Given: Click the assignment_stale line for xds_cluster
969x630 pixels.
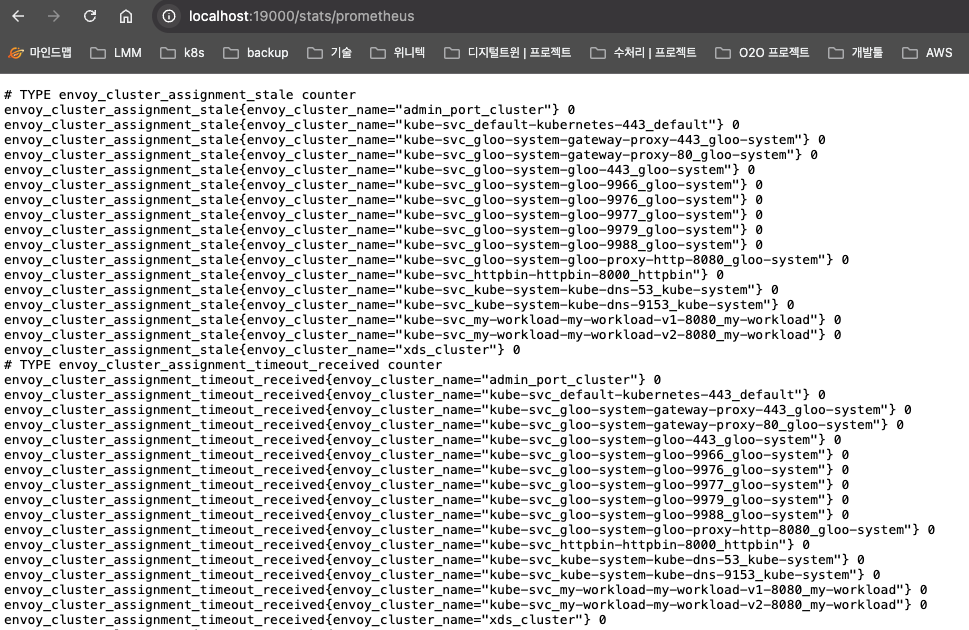Looking at the screenshot, I should (x=262, y=349).
